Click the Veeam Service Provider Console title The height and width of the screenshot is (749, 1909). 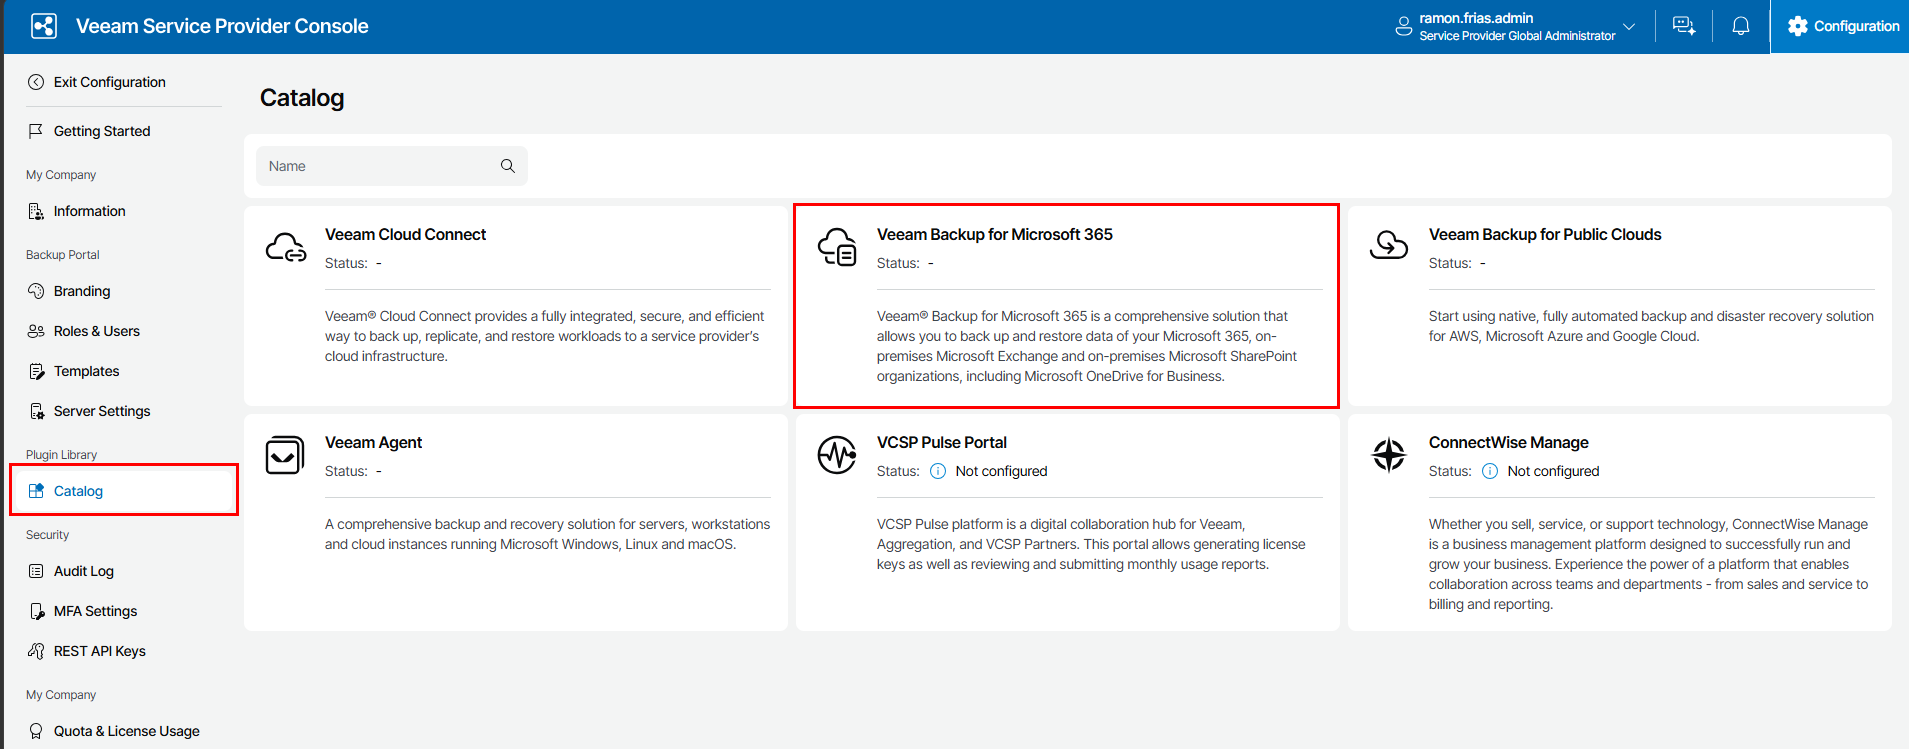(222, 26)
